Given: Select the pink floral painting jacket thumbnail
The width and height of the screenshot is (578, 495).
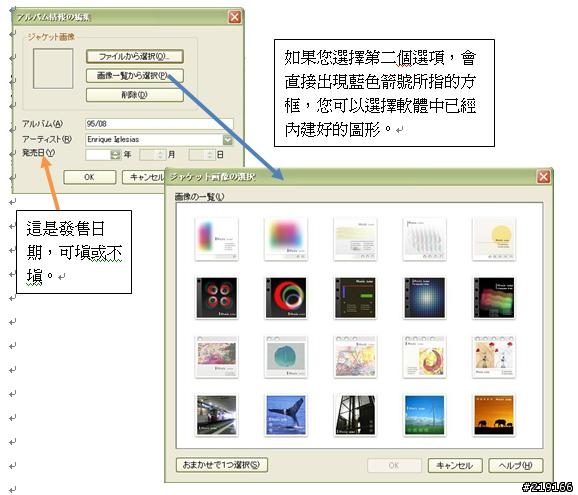Looking at the screenshot, I should [216, 357].
